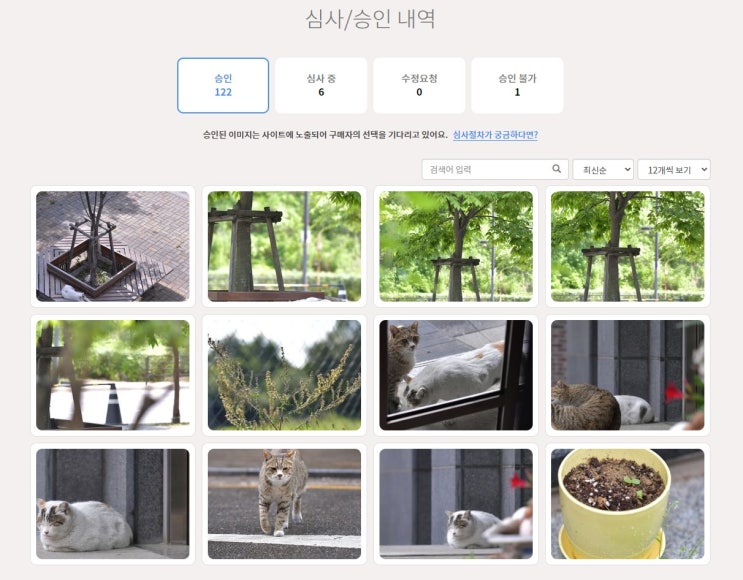The width and height of the screenshot is (743, 580).
Task: Switch to the 심사 중 tab
Action: tap(321, 85)
